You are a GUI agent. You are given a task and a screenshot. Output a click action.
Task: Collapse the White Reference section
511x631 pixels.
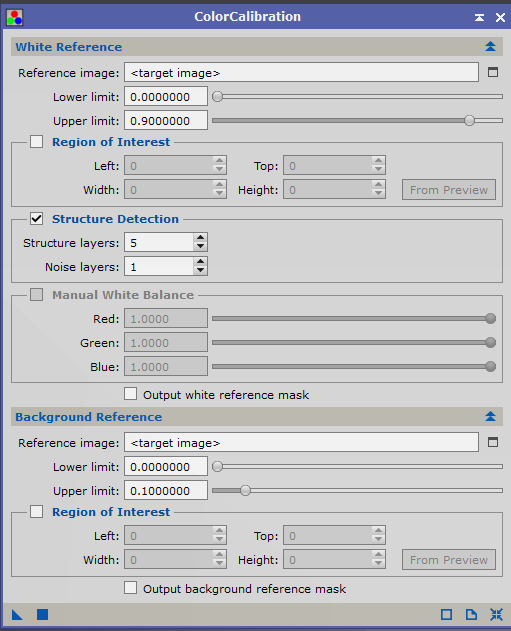pos(490,47)
